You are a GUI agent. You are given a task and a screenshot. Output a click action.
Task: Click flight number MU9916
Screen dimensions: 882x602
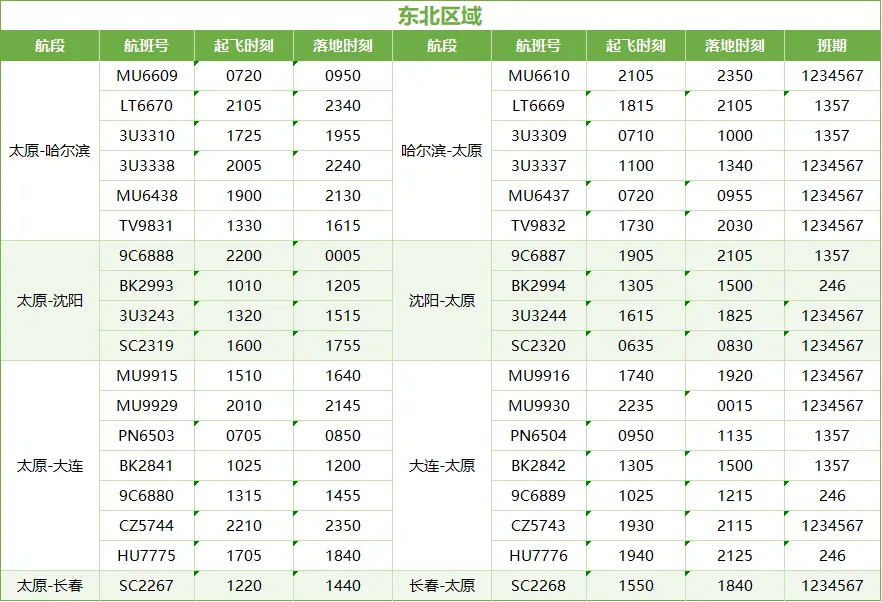[539, 376]
